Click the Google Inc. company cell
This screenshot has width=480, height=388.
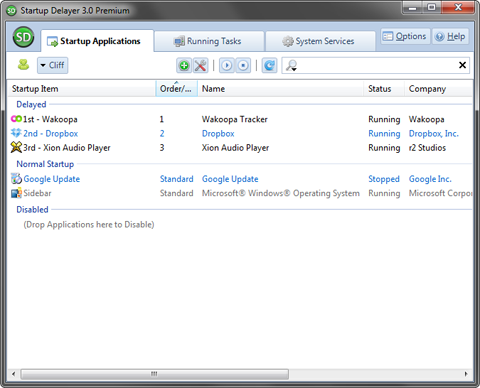430,179
